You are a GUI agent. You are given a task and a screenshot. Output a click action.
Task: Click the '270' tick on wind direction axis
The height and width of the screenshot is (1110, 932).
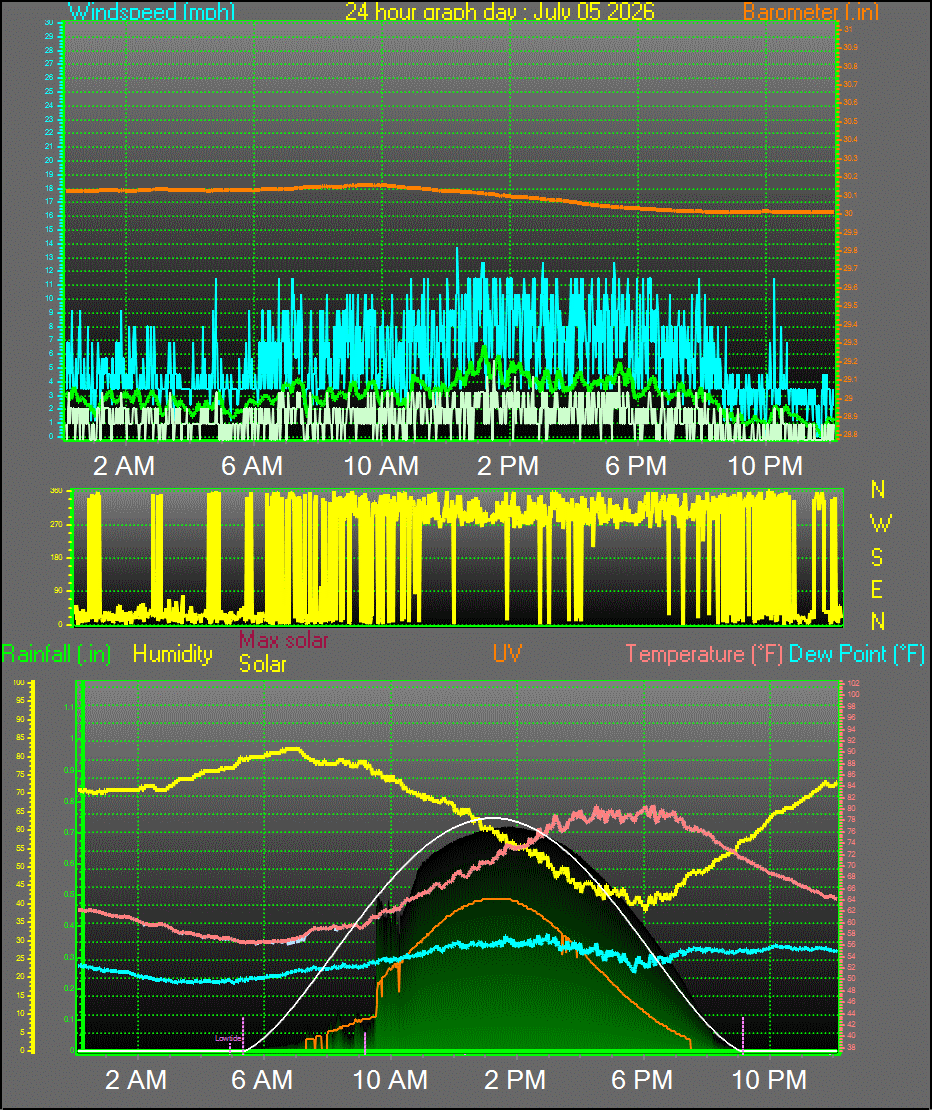click(x=56, y=525)
